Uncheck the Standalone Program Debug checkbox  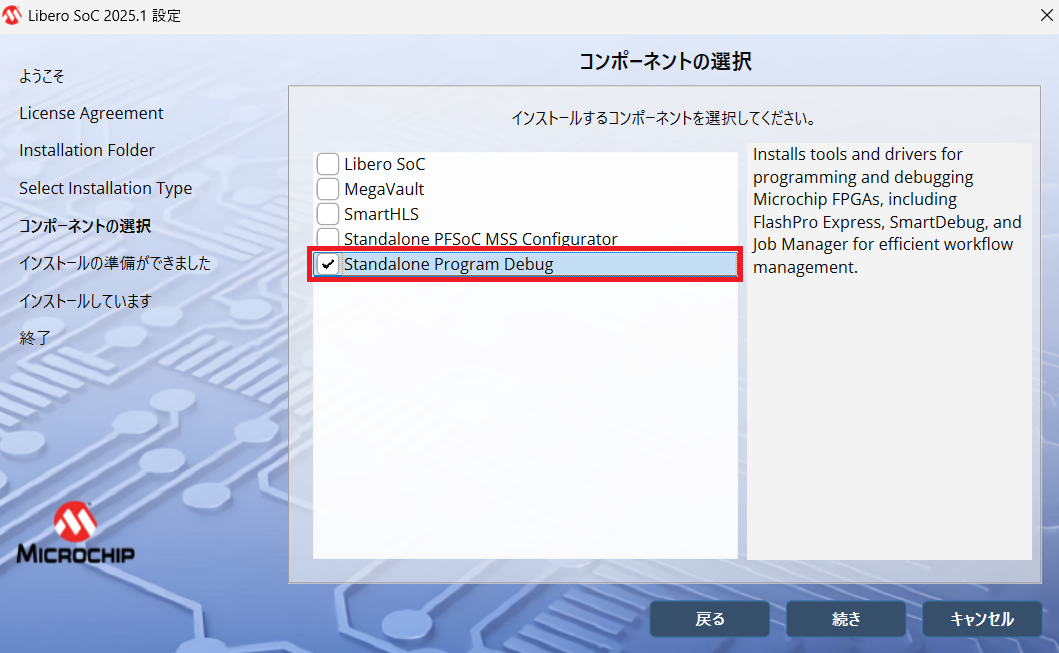(x=328, y=264)
